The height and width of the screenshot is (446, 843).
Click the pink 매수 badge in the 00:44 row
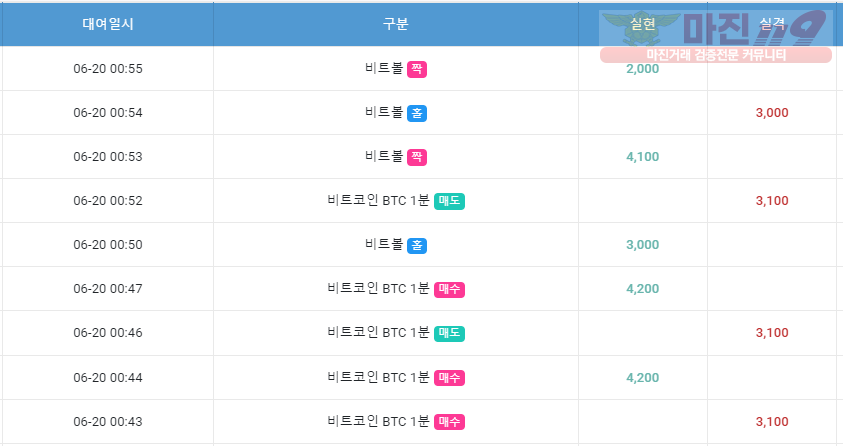pyautogui.click(x=449, y=378)
